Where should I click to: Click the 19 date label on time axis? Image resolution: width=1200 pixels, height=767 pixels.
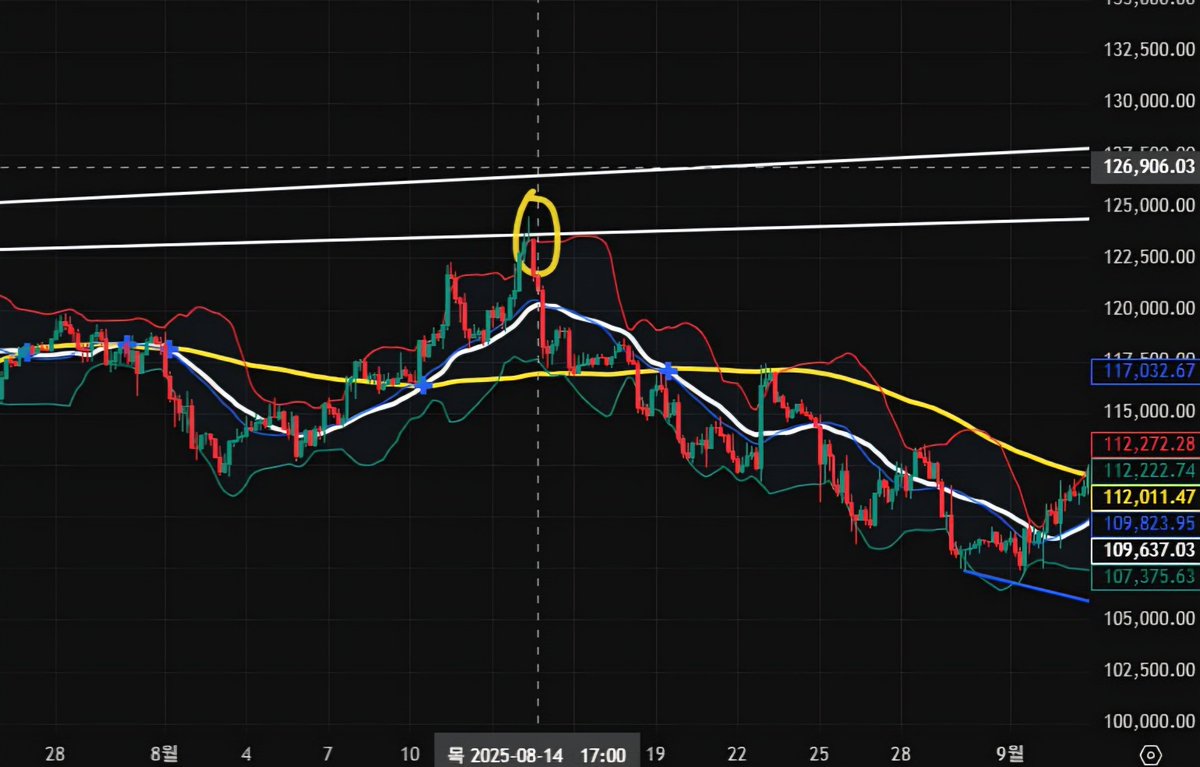655,755
